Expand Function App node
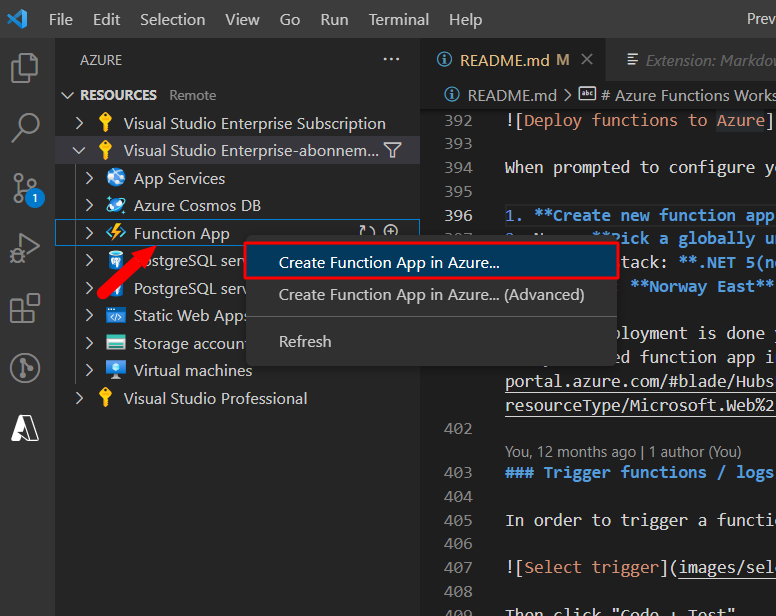The image size is (776, 616). (x=89, y=233)
